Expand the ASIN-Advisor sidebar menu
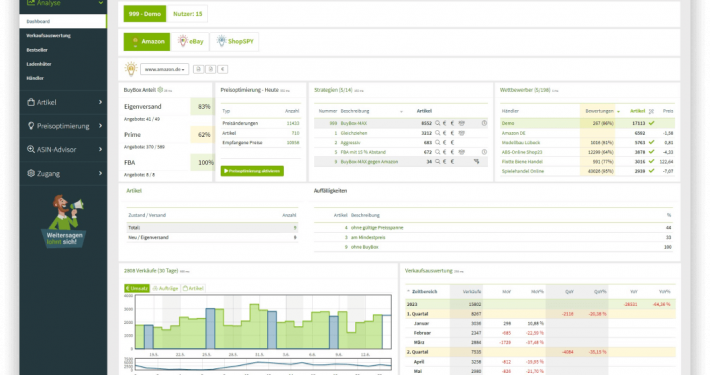 tap(63, 149)
